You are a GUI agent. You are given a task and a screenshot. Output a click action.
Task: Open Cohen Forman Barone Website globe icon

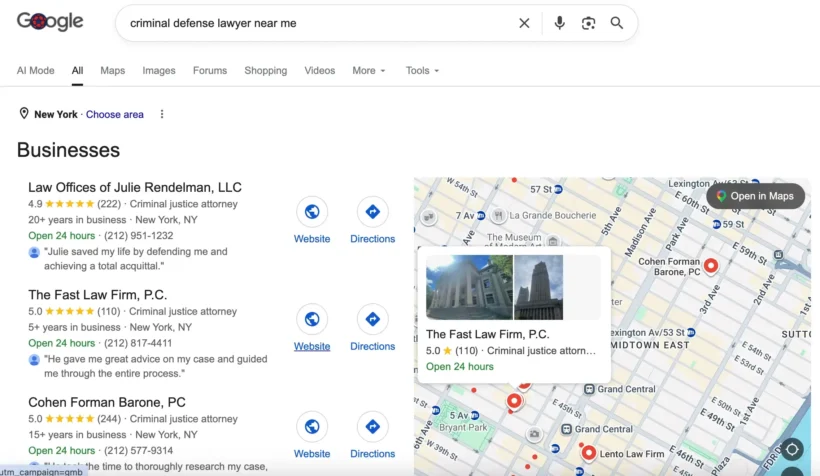(312, 427)
